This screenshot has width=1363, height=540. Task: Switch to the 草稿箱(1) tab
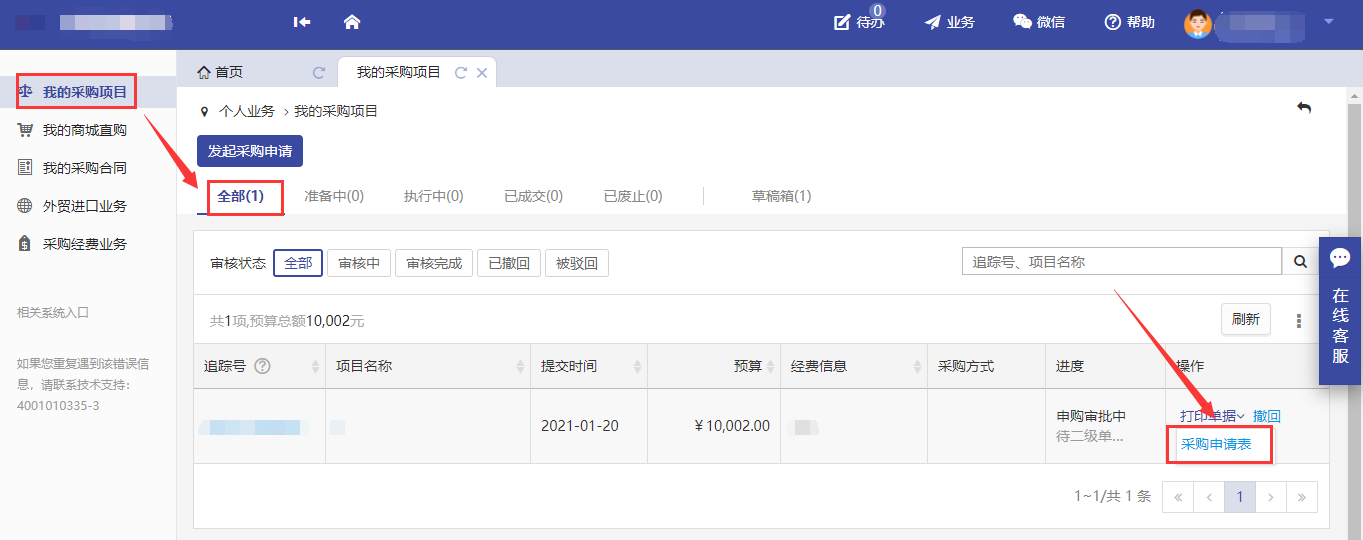(781, 196)
